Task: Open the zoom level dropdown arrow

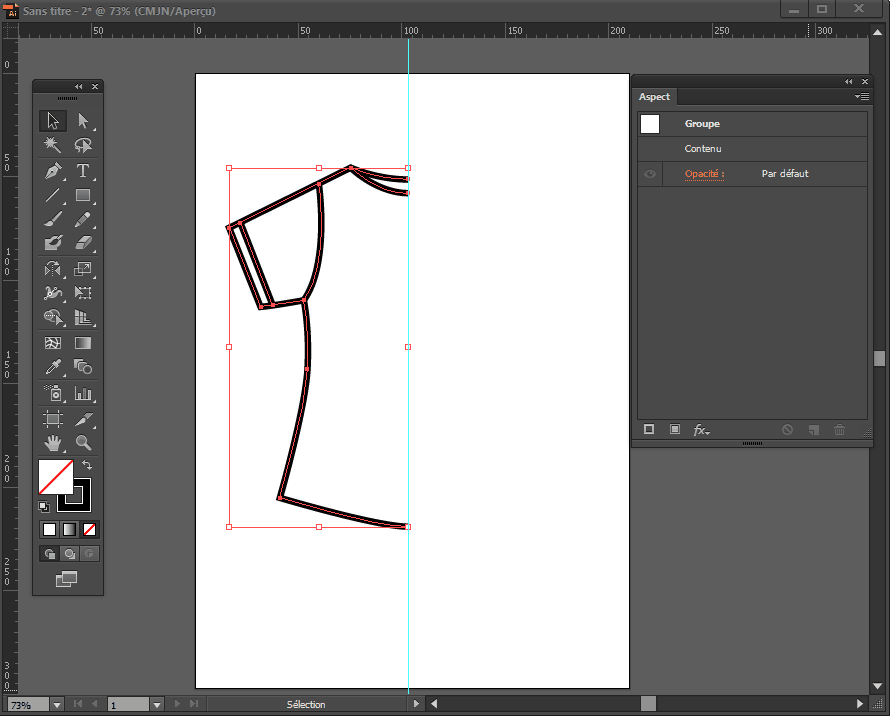Action: [x=57, y=705]
